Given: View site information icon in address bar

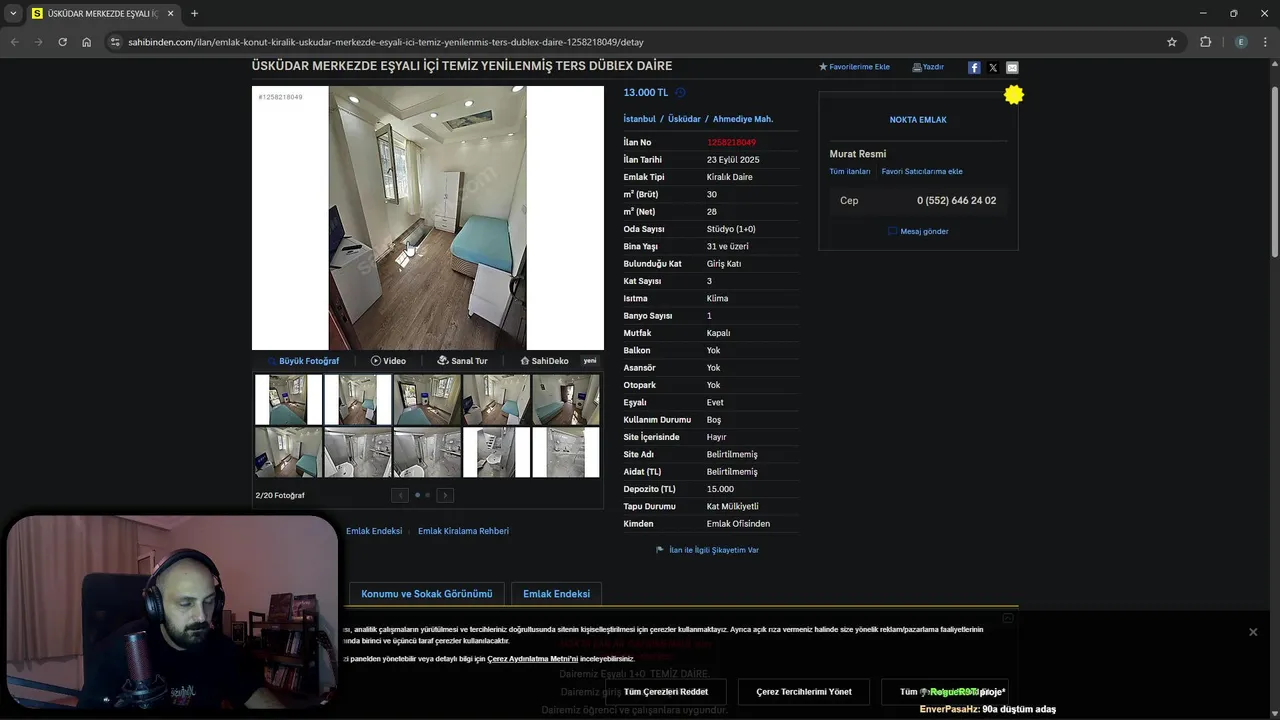Looking at the screenshot, I should [115, 42].
